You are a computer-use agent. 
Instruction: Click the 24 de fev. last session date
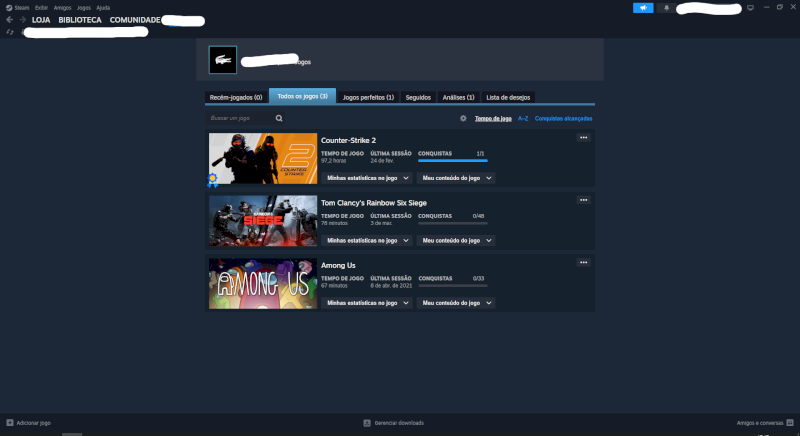coord(382,161)
